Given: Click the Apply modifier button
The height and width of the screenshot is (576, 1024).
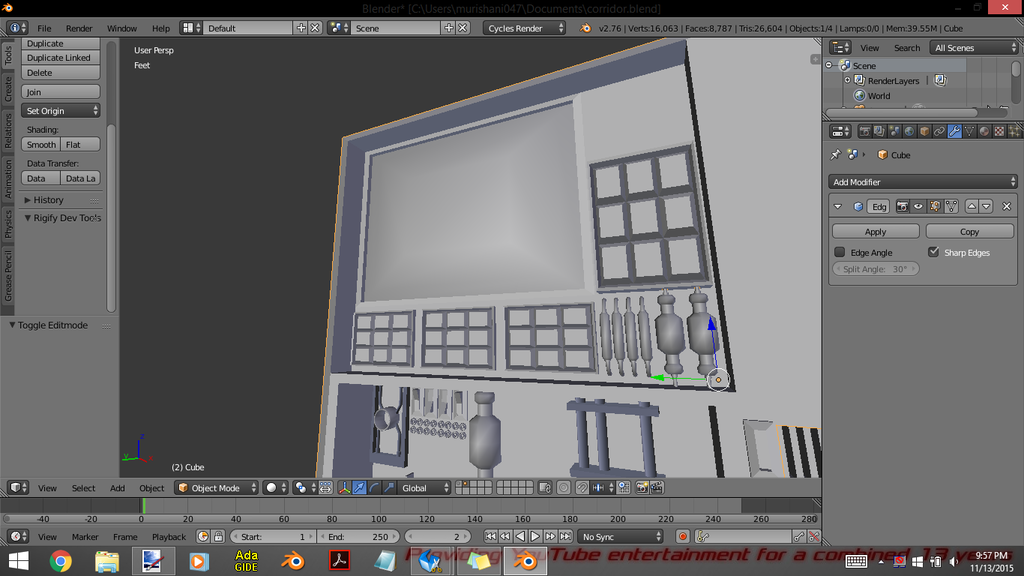Looking at the screenshot, I should coord(875,231).
